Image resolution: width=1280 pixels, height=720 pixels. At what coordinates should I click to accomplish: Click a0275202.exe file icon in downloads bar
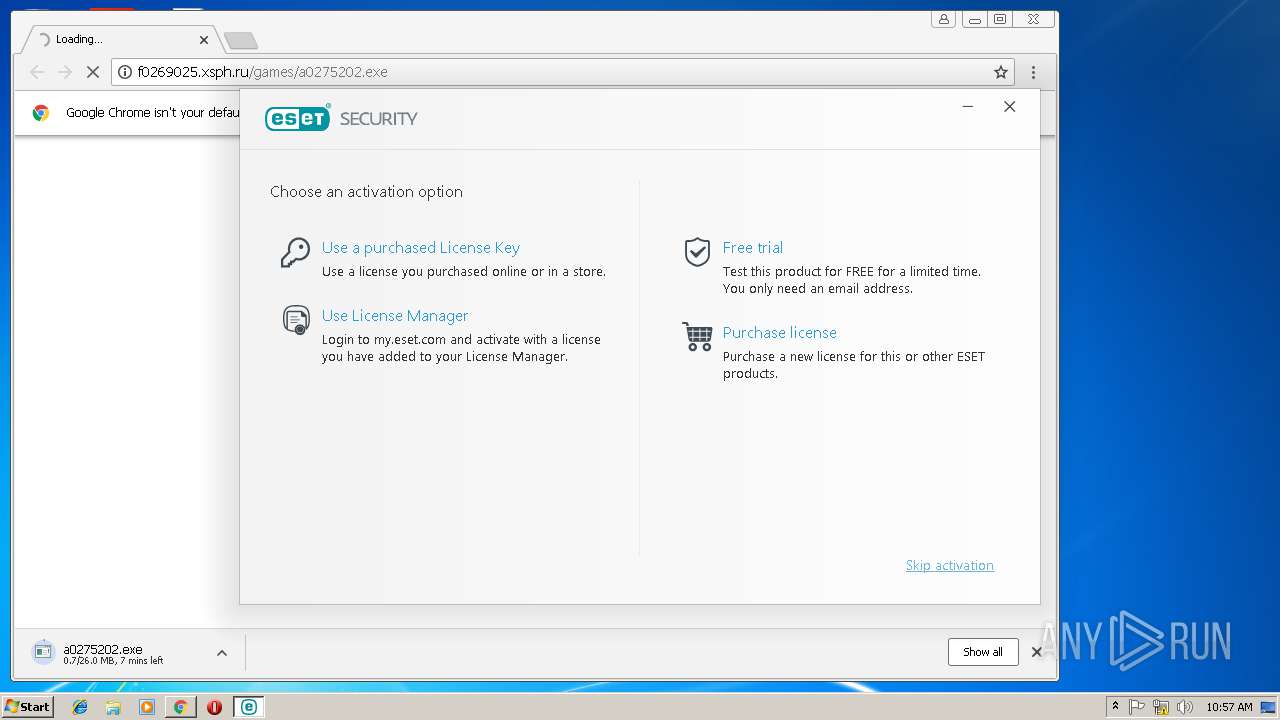(43, 652)
